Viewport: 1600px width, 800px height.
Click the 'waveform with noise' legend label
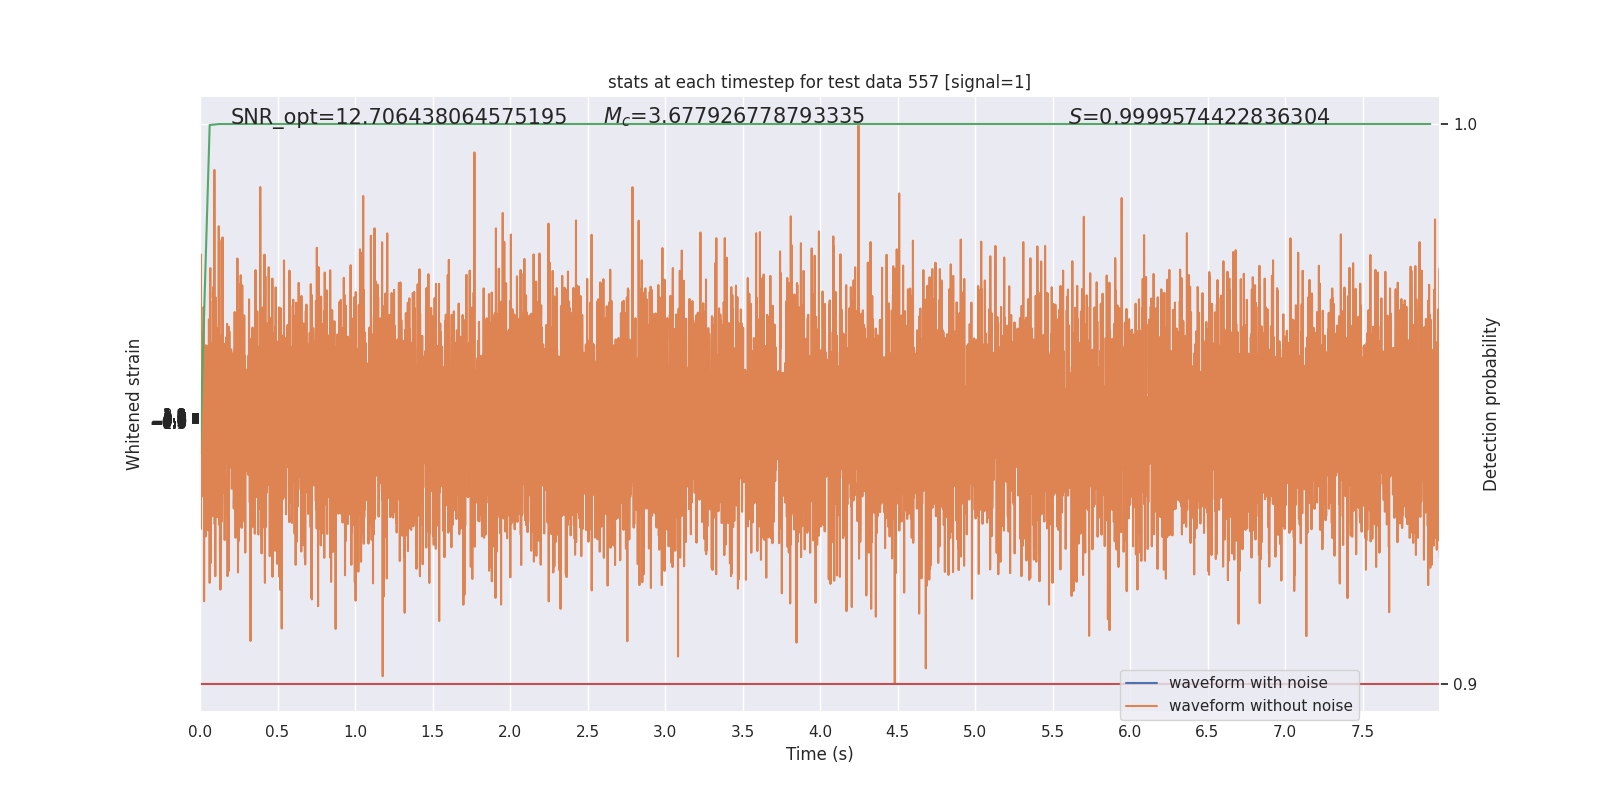point(1248,683)
